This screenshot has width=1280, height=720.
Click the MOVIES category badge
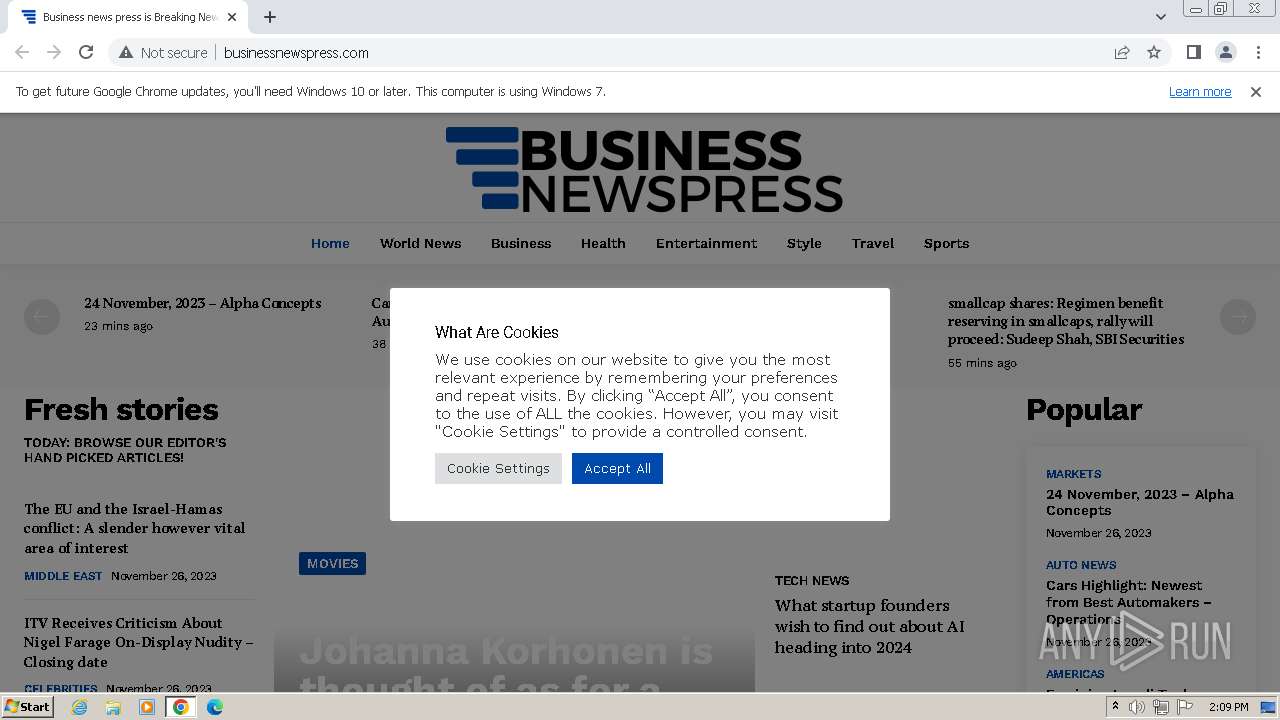[x=332, y=563]
